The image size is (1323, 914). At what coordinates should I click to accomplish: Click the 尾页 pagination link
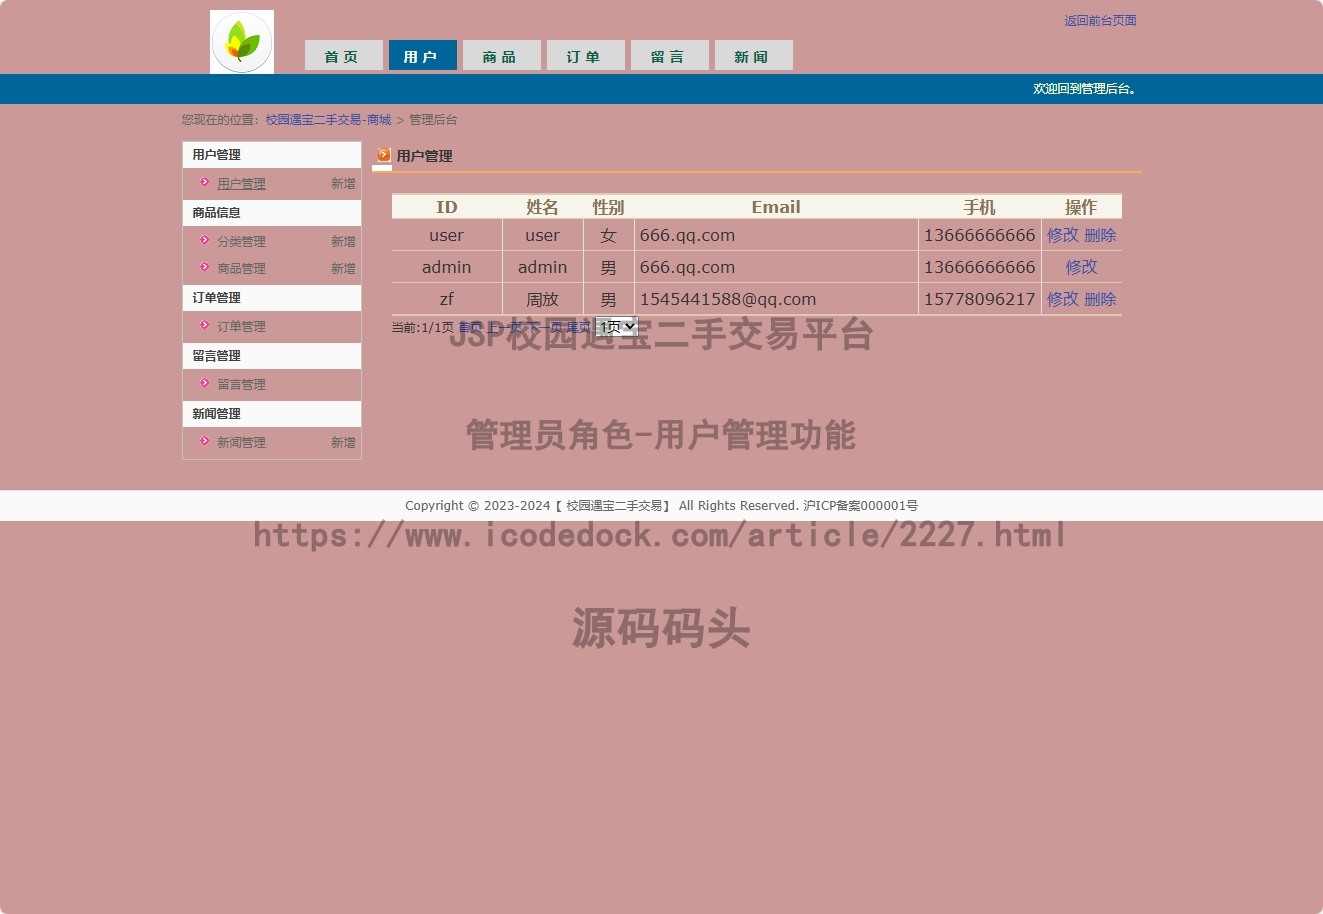(x=578, y=328)
